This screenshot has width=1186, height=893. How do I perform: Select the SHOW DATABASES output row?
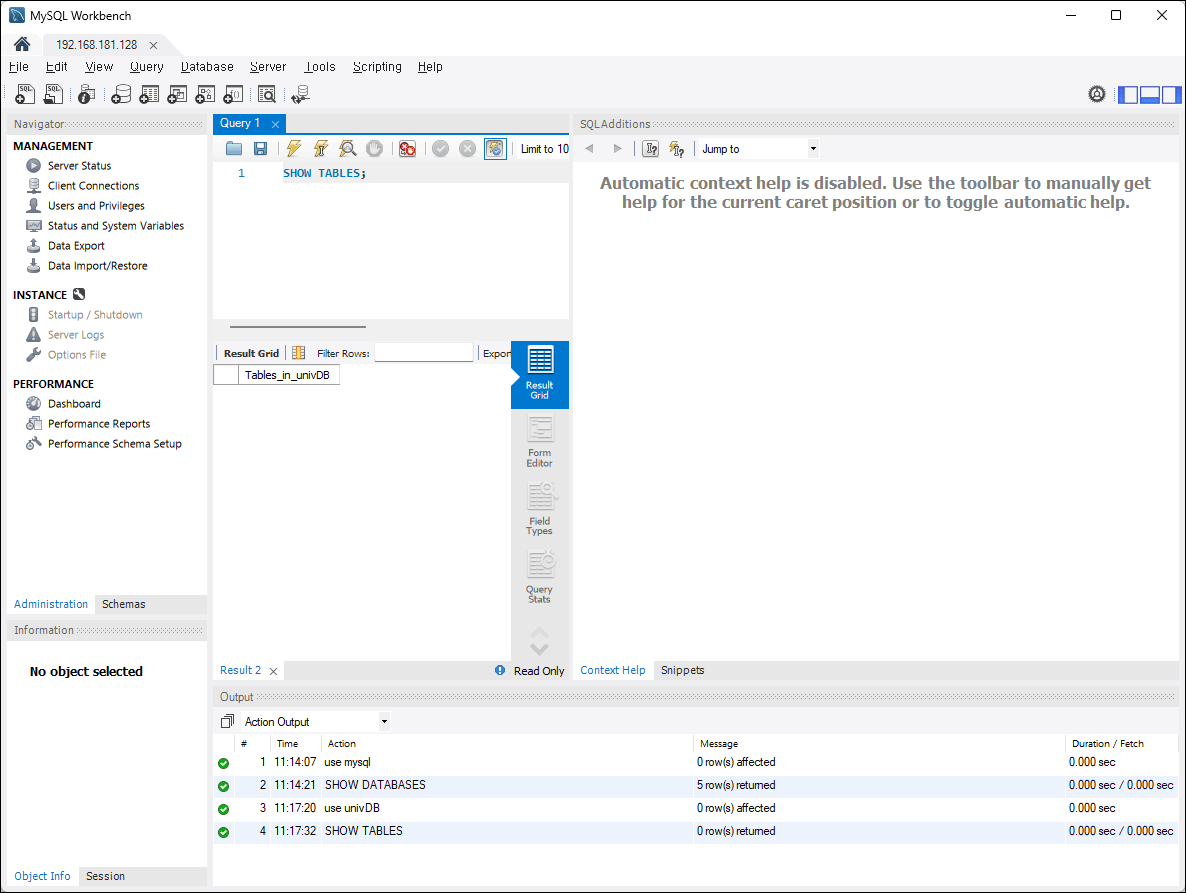tap(694, 785)
